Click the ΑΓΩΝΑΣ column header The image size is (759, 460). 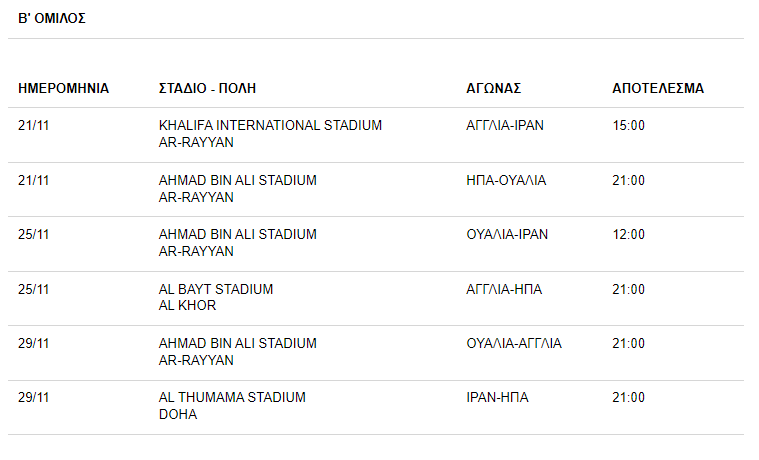493,88
